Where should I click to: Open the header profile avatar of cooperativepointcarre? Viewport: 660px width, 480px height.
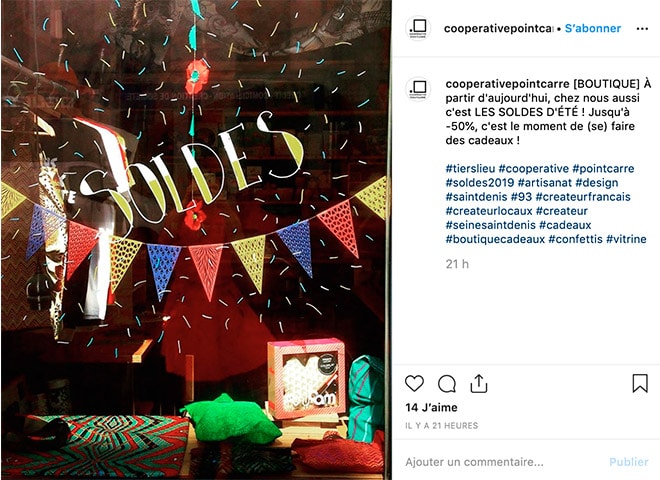click(418, 28)
